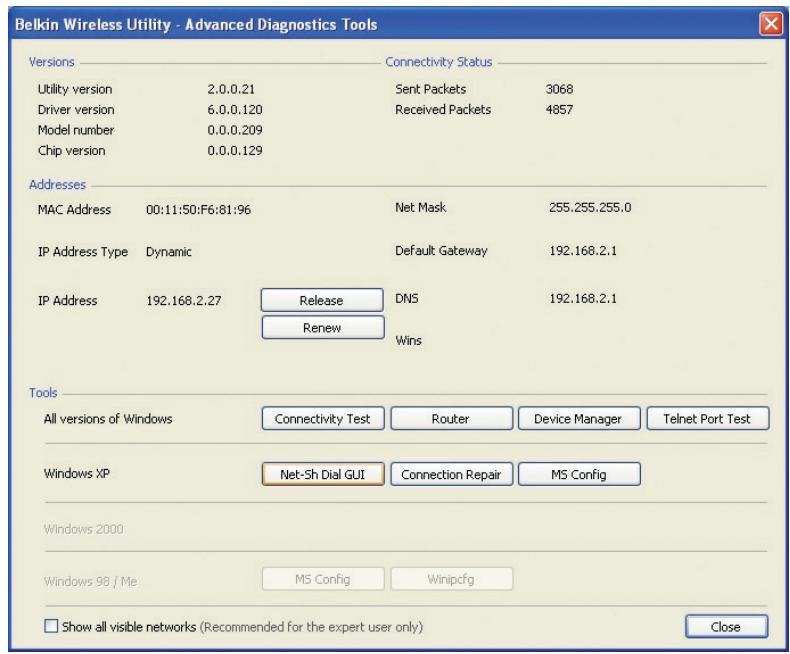
Task: Click the IP address value 192.168.2.27
Action: point(183,301)
